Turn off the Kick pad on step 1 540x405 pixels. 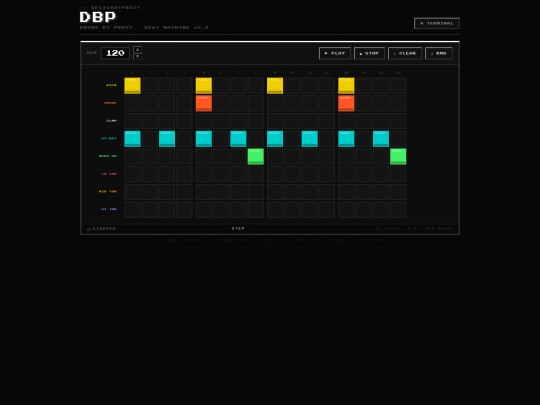tap(133, 86)
